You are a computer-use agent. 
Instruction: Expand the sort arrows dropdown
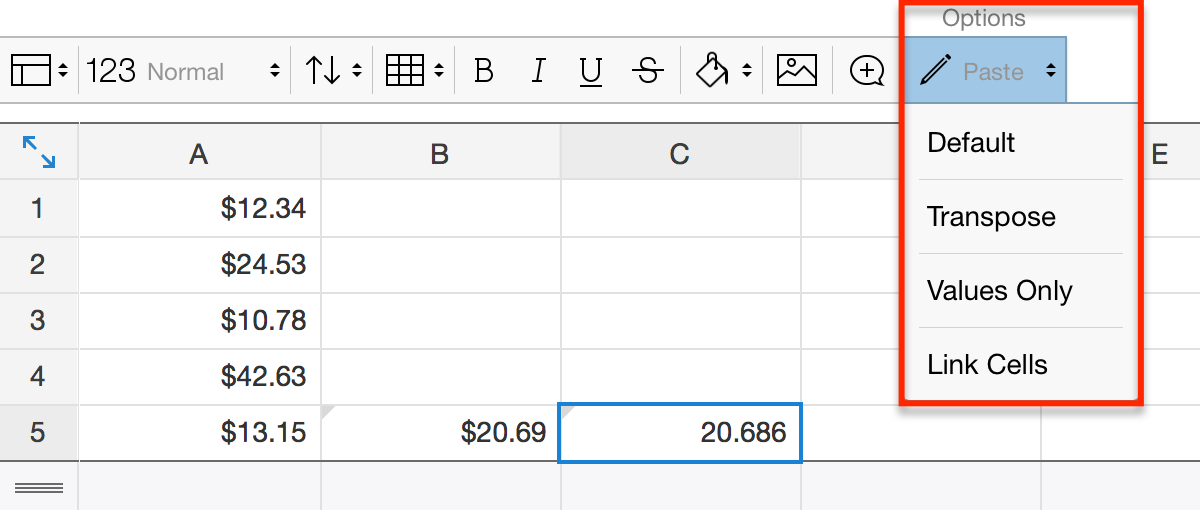pyautogui.click(x=332, y=72)
